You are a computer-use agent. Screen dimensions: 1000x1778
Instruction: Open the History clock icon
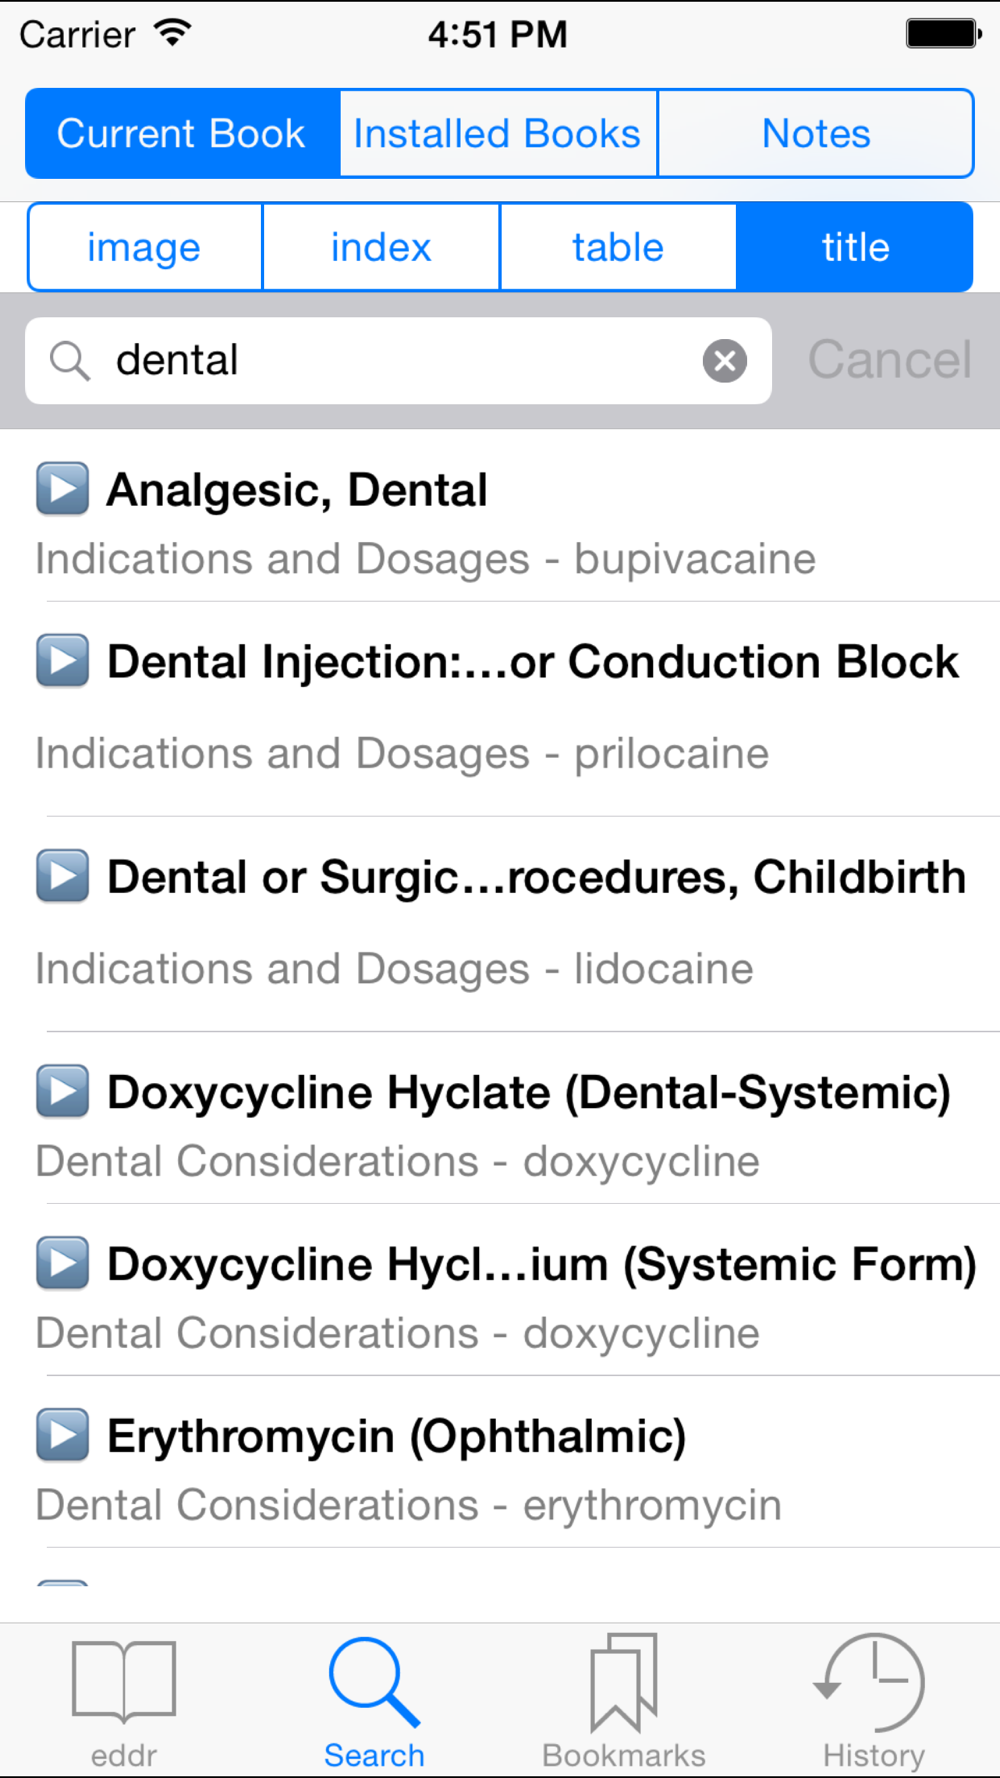873,1683
